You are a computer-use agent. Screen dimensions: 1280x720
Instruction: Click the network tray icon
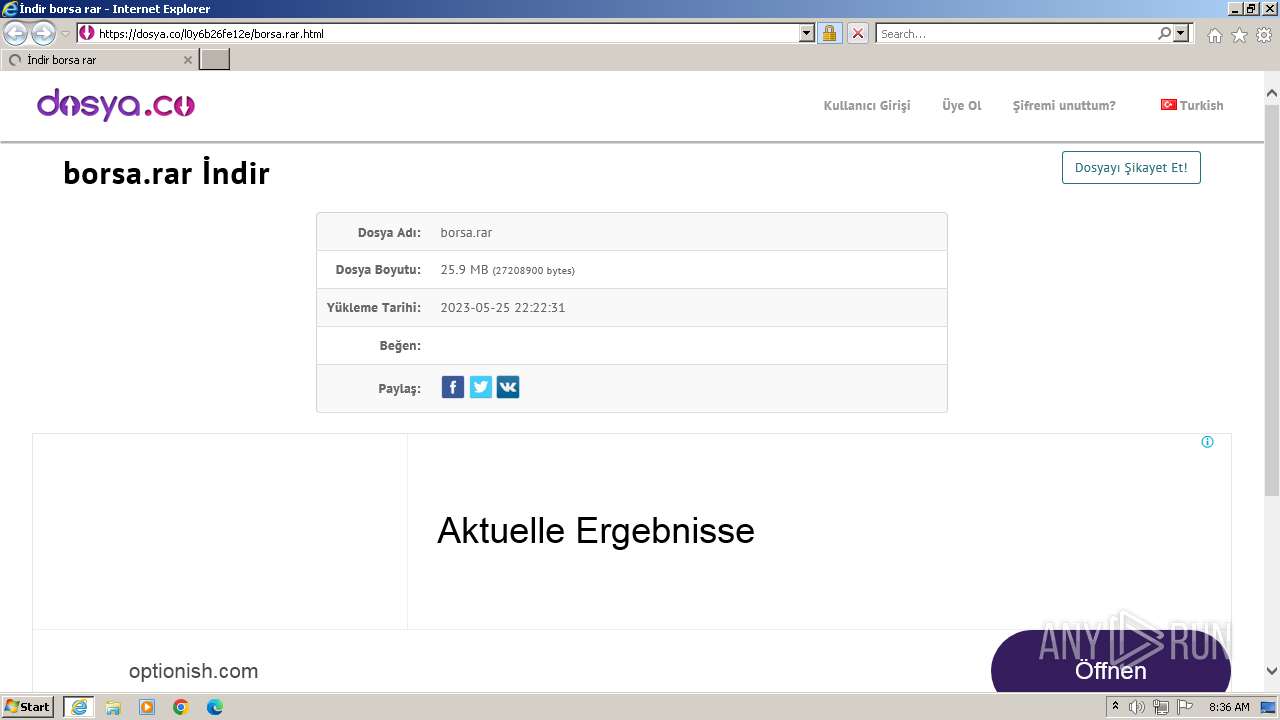tap(1160, 707)
